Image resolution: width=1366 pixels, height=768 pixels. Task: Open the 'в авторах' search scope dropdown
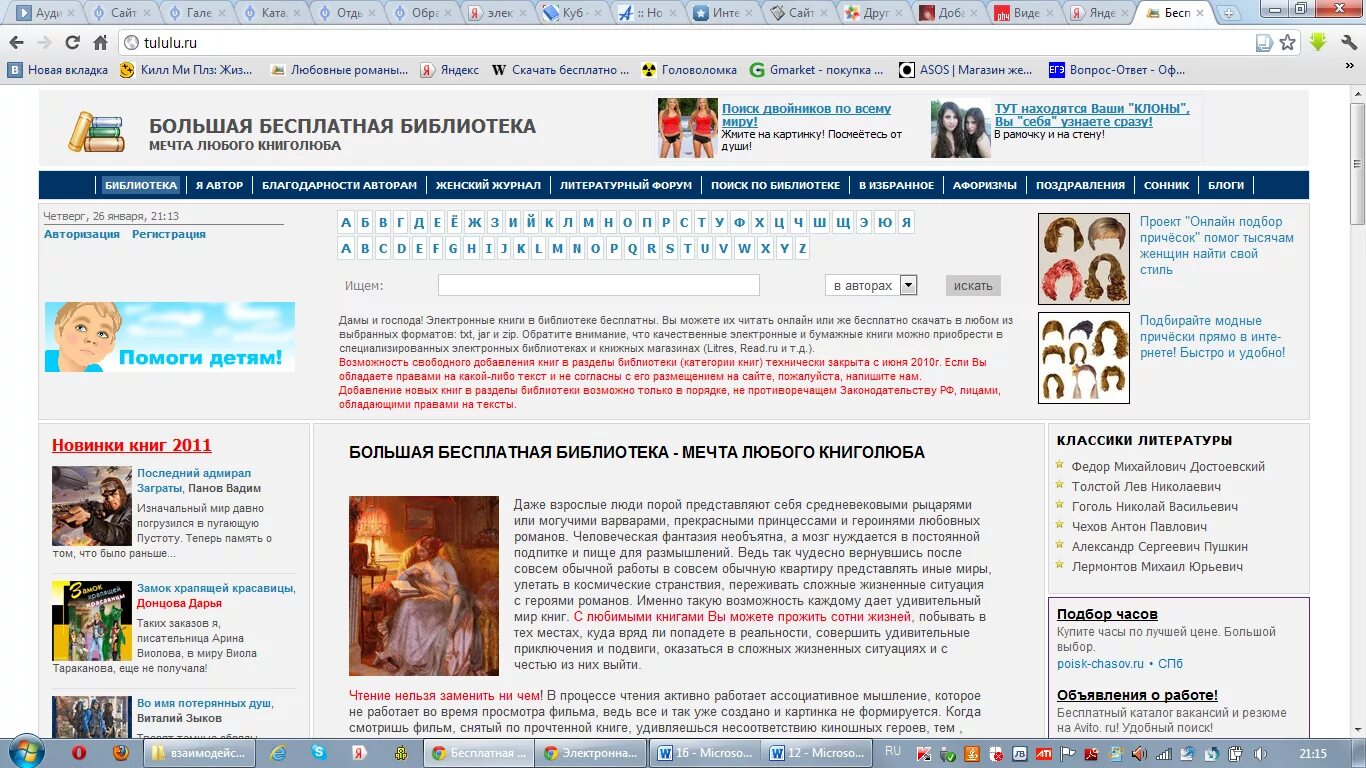(871, 285)
